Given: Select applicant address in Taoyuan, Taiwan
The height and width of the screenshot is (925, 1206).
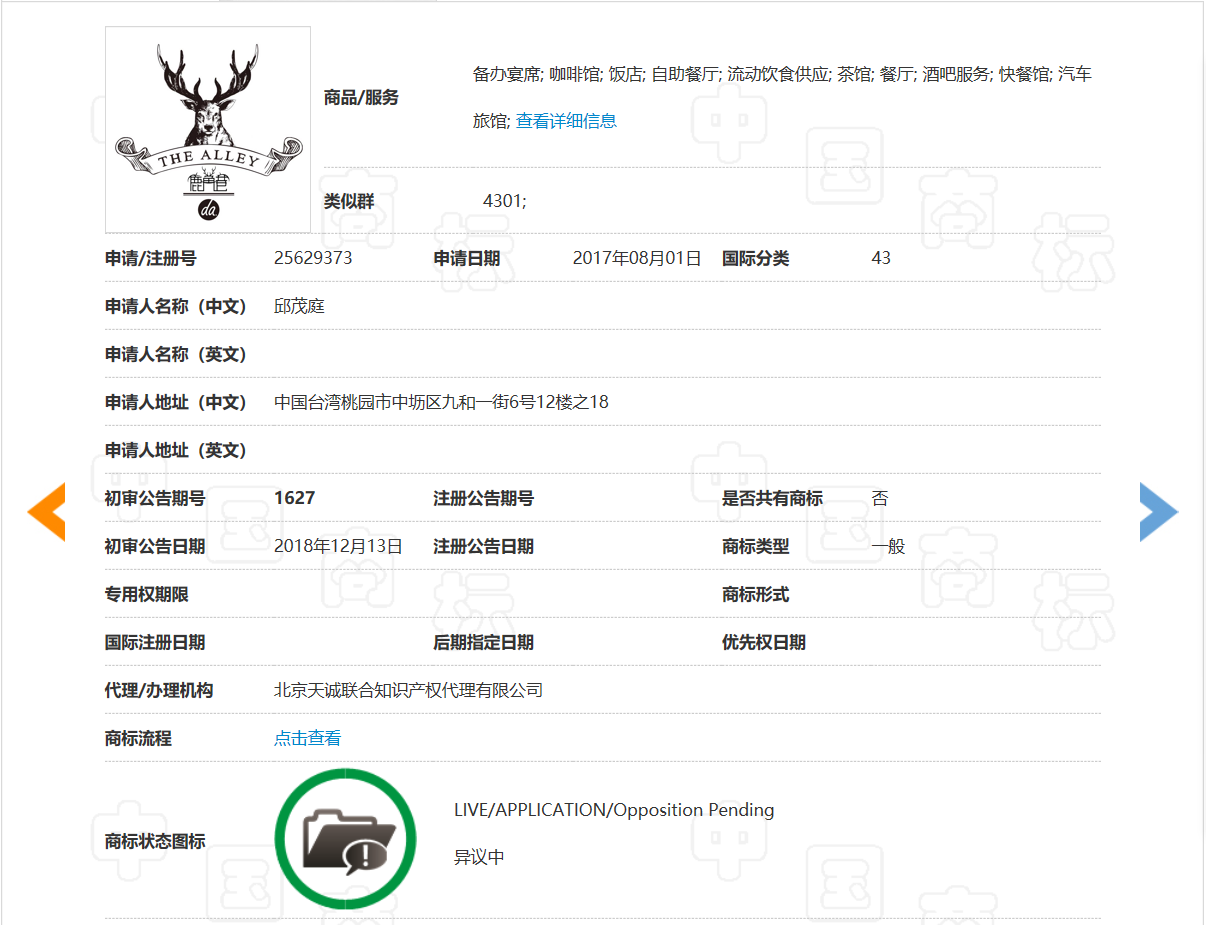Looking at the screenshot, I should click(441, 402).
